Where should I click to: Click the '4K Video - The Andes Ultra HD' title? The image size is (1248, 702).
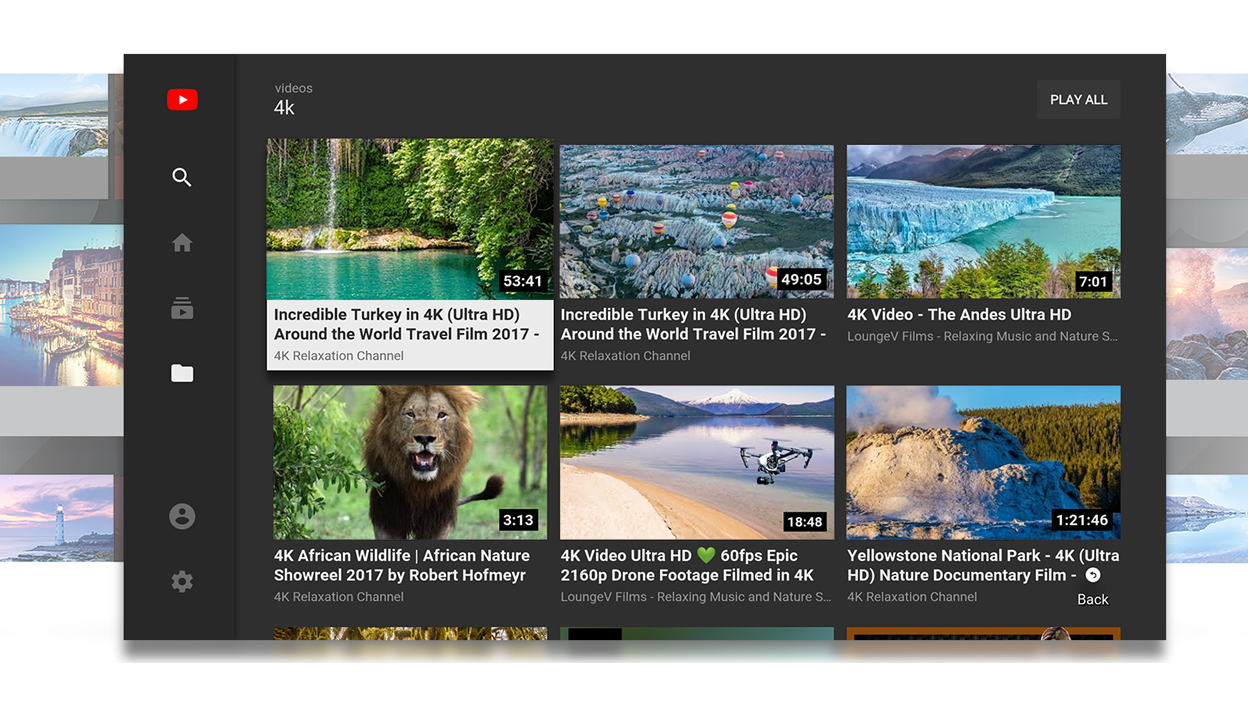point(958,315)
